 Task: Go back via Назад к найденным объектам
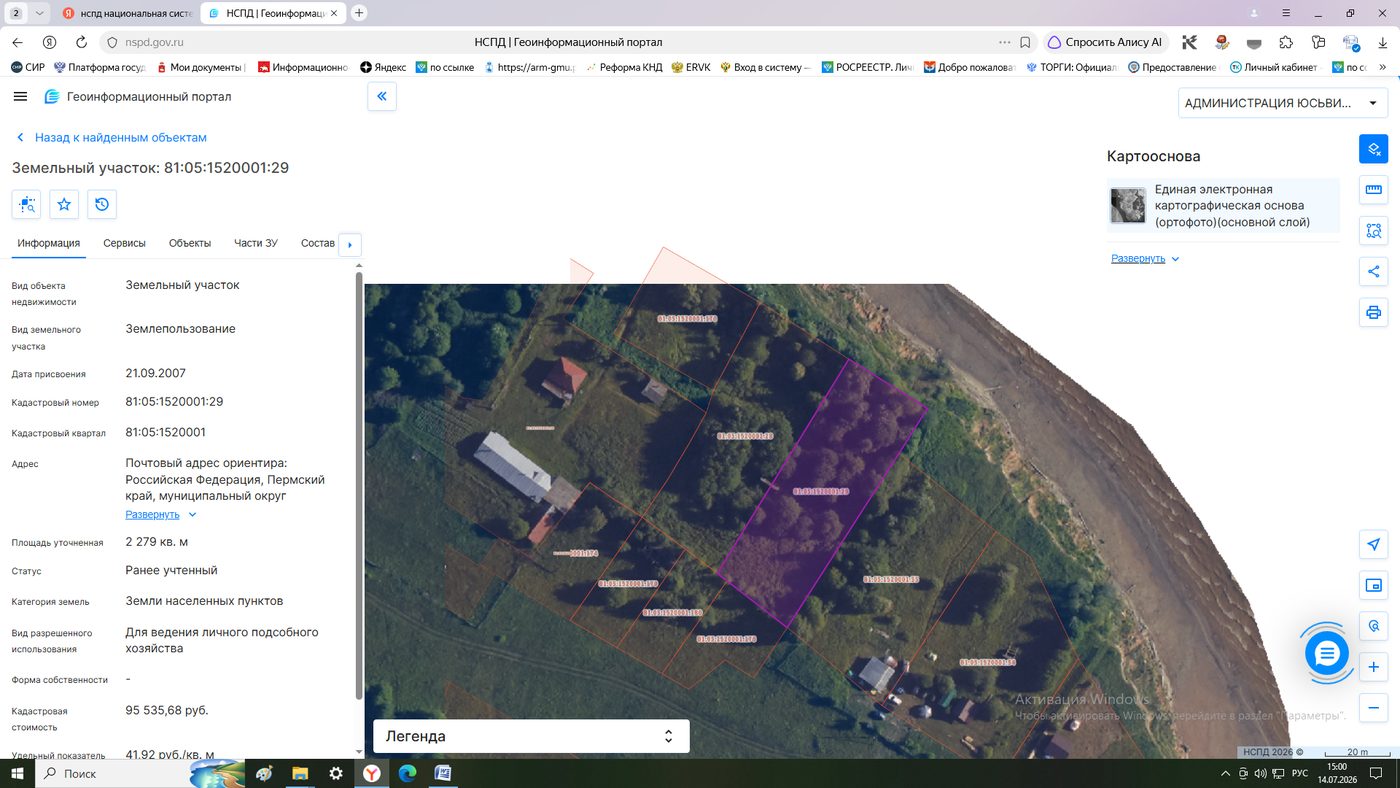click(111, 137)
